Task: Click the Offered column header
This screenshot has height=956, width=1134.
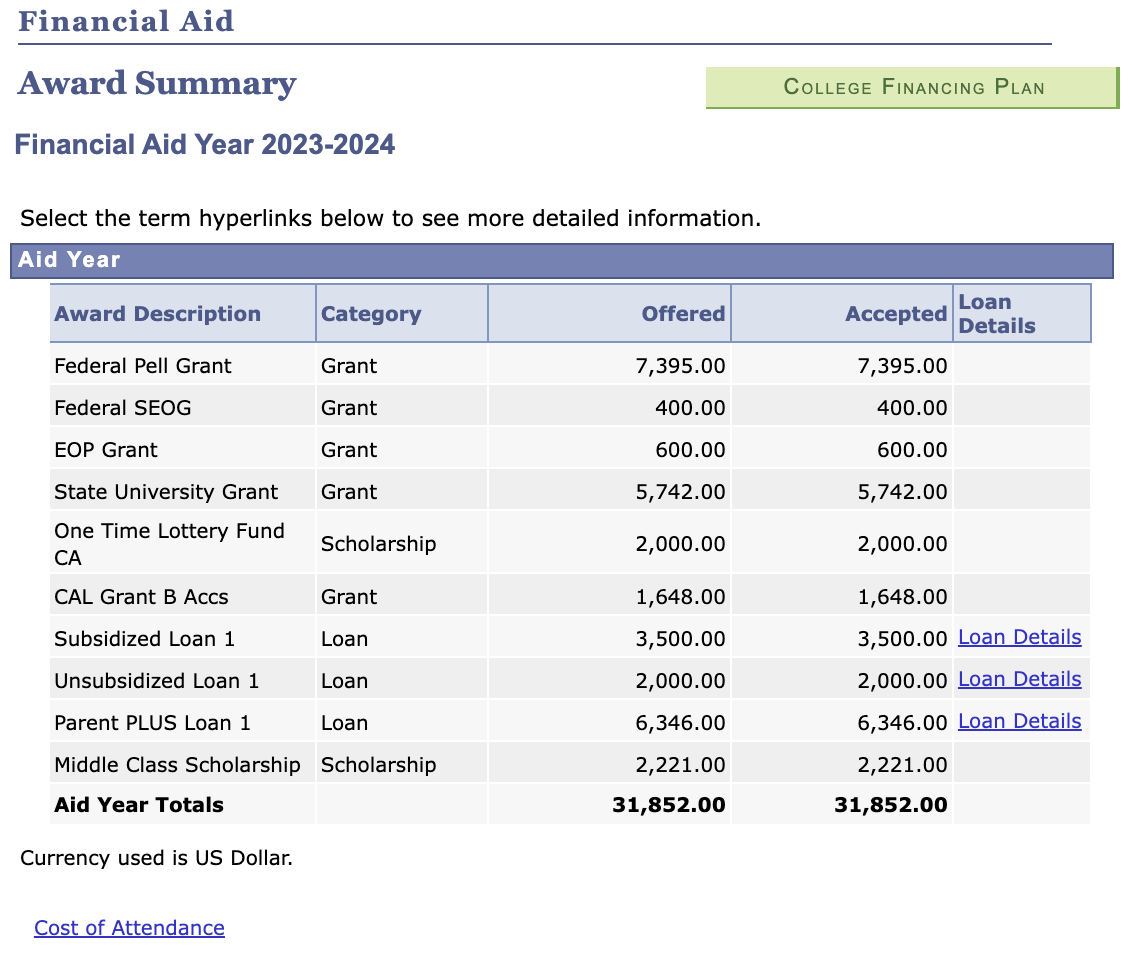Action: (x=610, y=313)
